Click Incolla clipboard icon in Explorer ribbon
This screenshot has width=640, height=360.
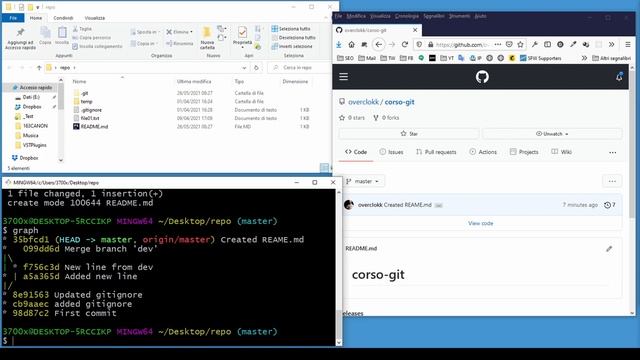62,33
